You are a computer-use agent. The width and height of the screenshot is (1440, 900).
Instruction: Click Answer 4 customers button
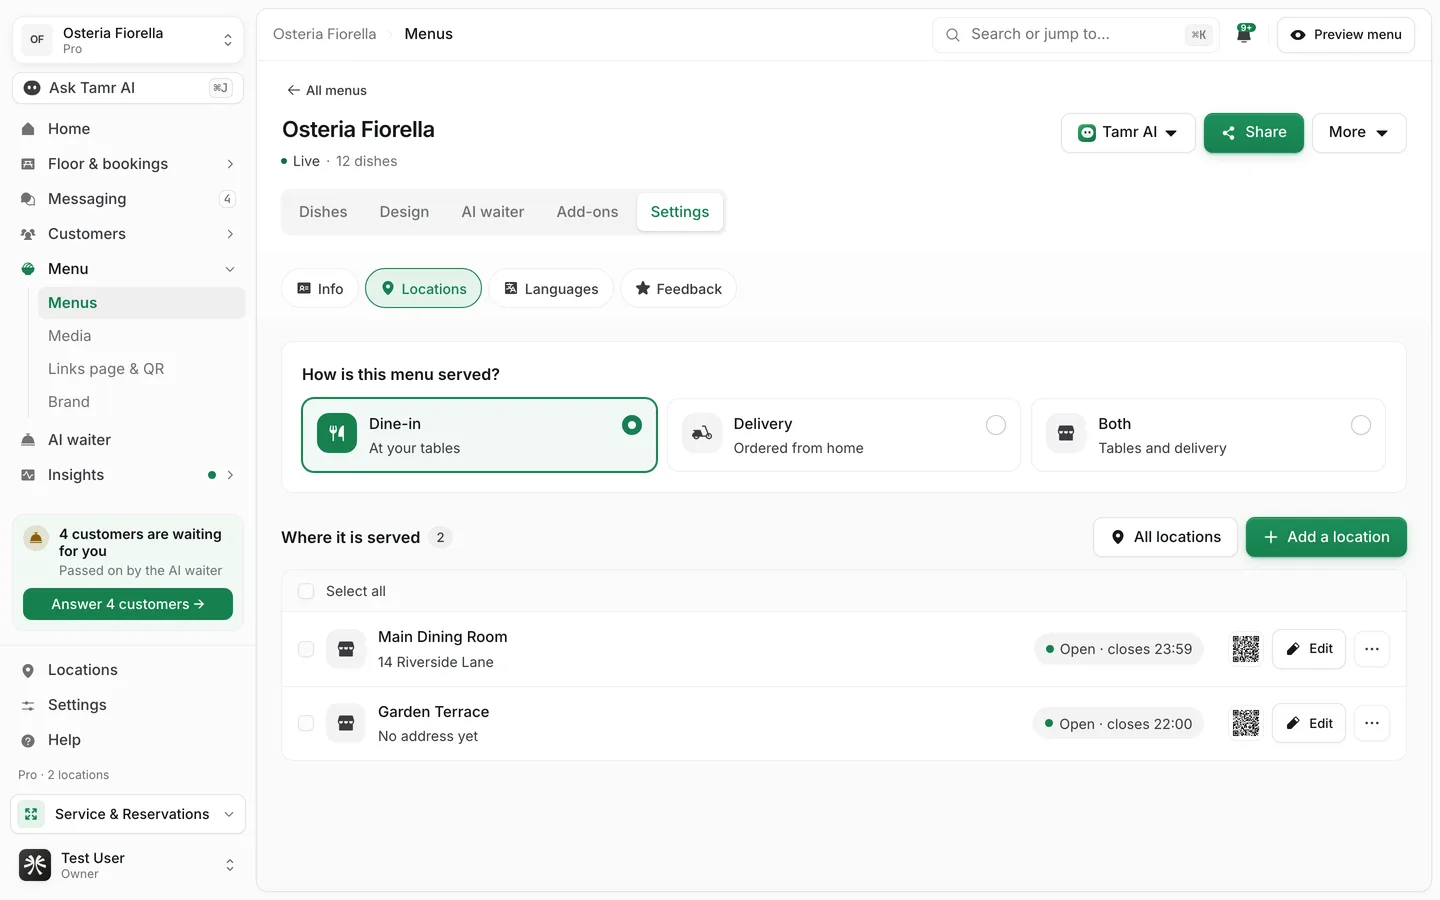tap(128, 604)
